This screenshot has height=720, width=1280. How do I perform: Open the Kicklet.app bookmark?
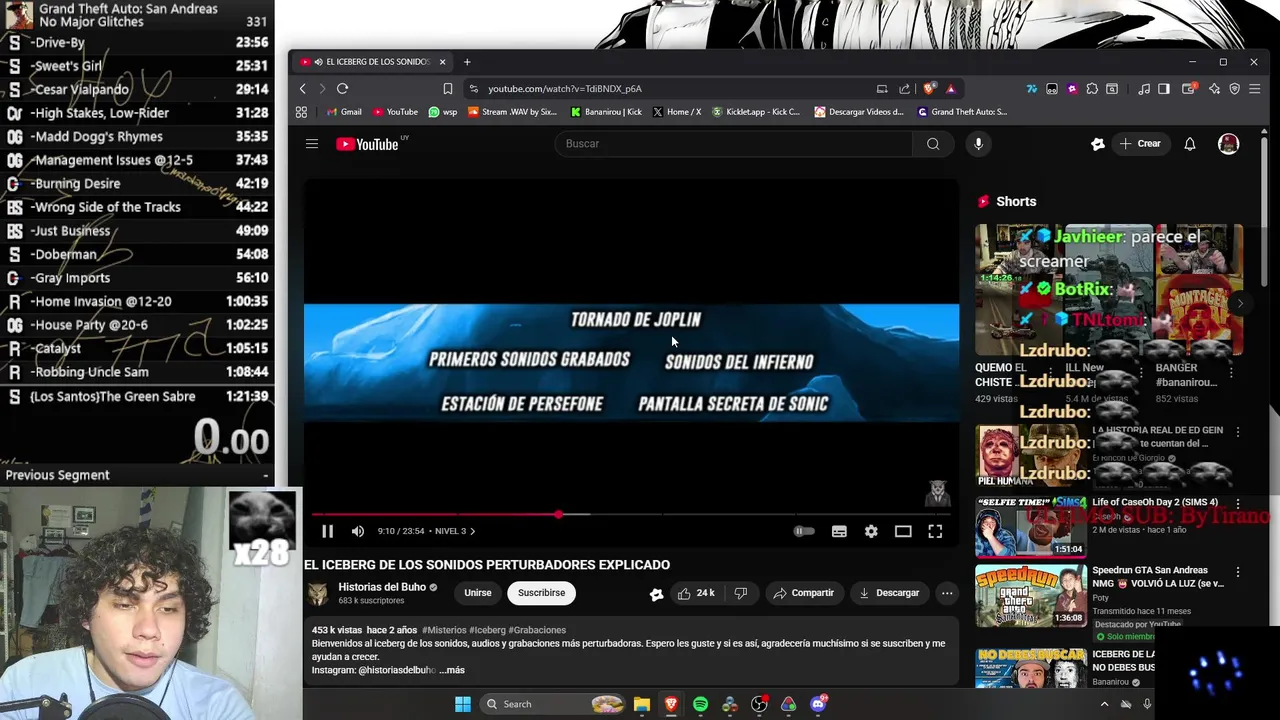point(756,112)
